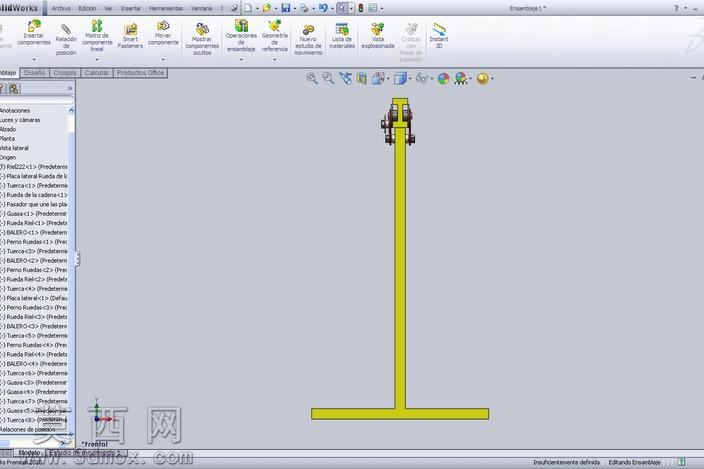The height and width of the screenshot is (469, 704).
Task: Open the Ventana menu
Action: (202, 9)
